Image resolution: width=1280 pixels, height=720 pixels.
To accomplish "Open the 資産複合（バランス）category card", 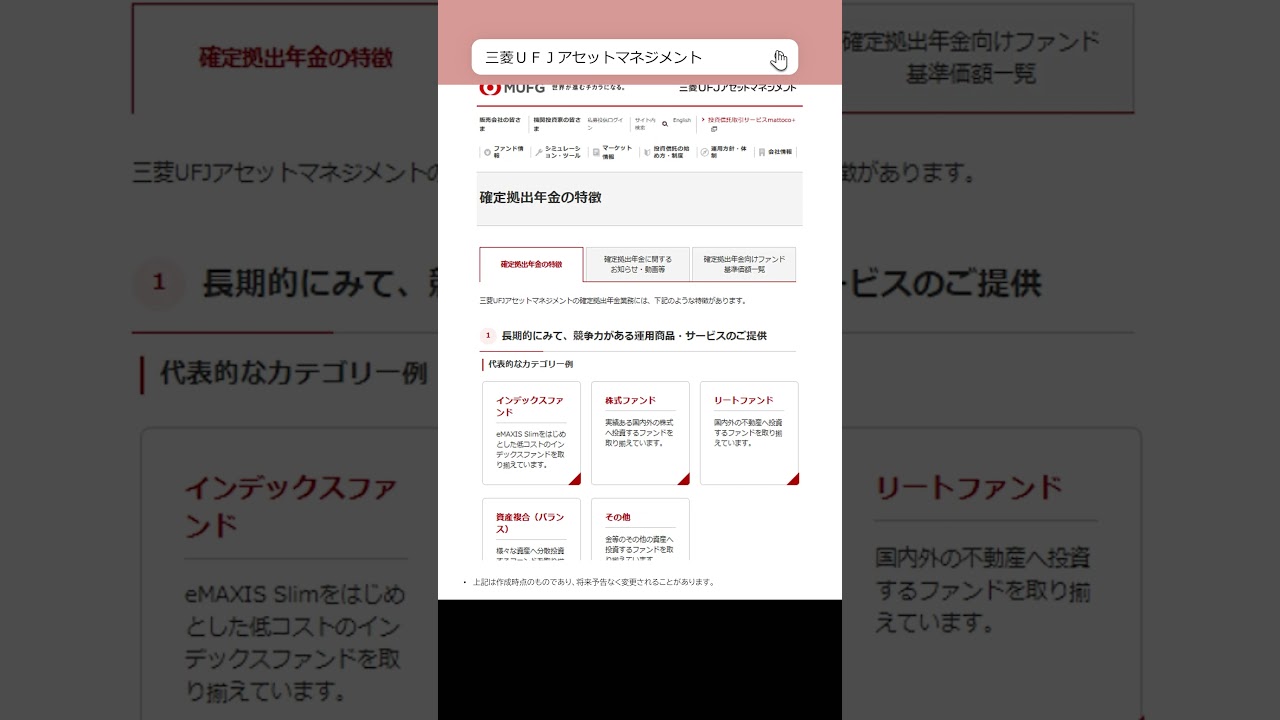I will coord(531,528).
